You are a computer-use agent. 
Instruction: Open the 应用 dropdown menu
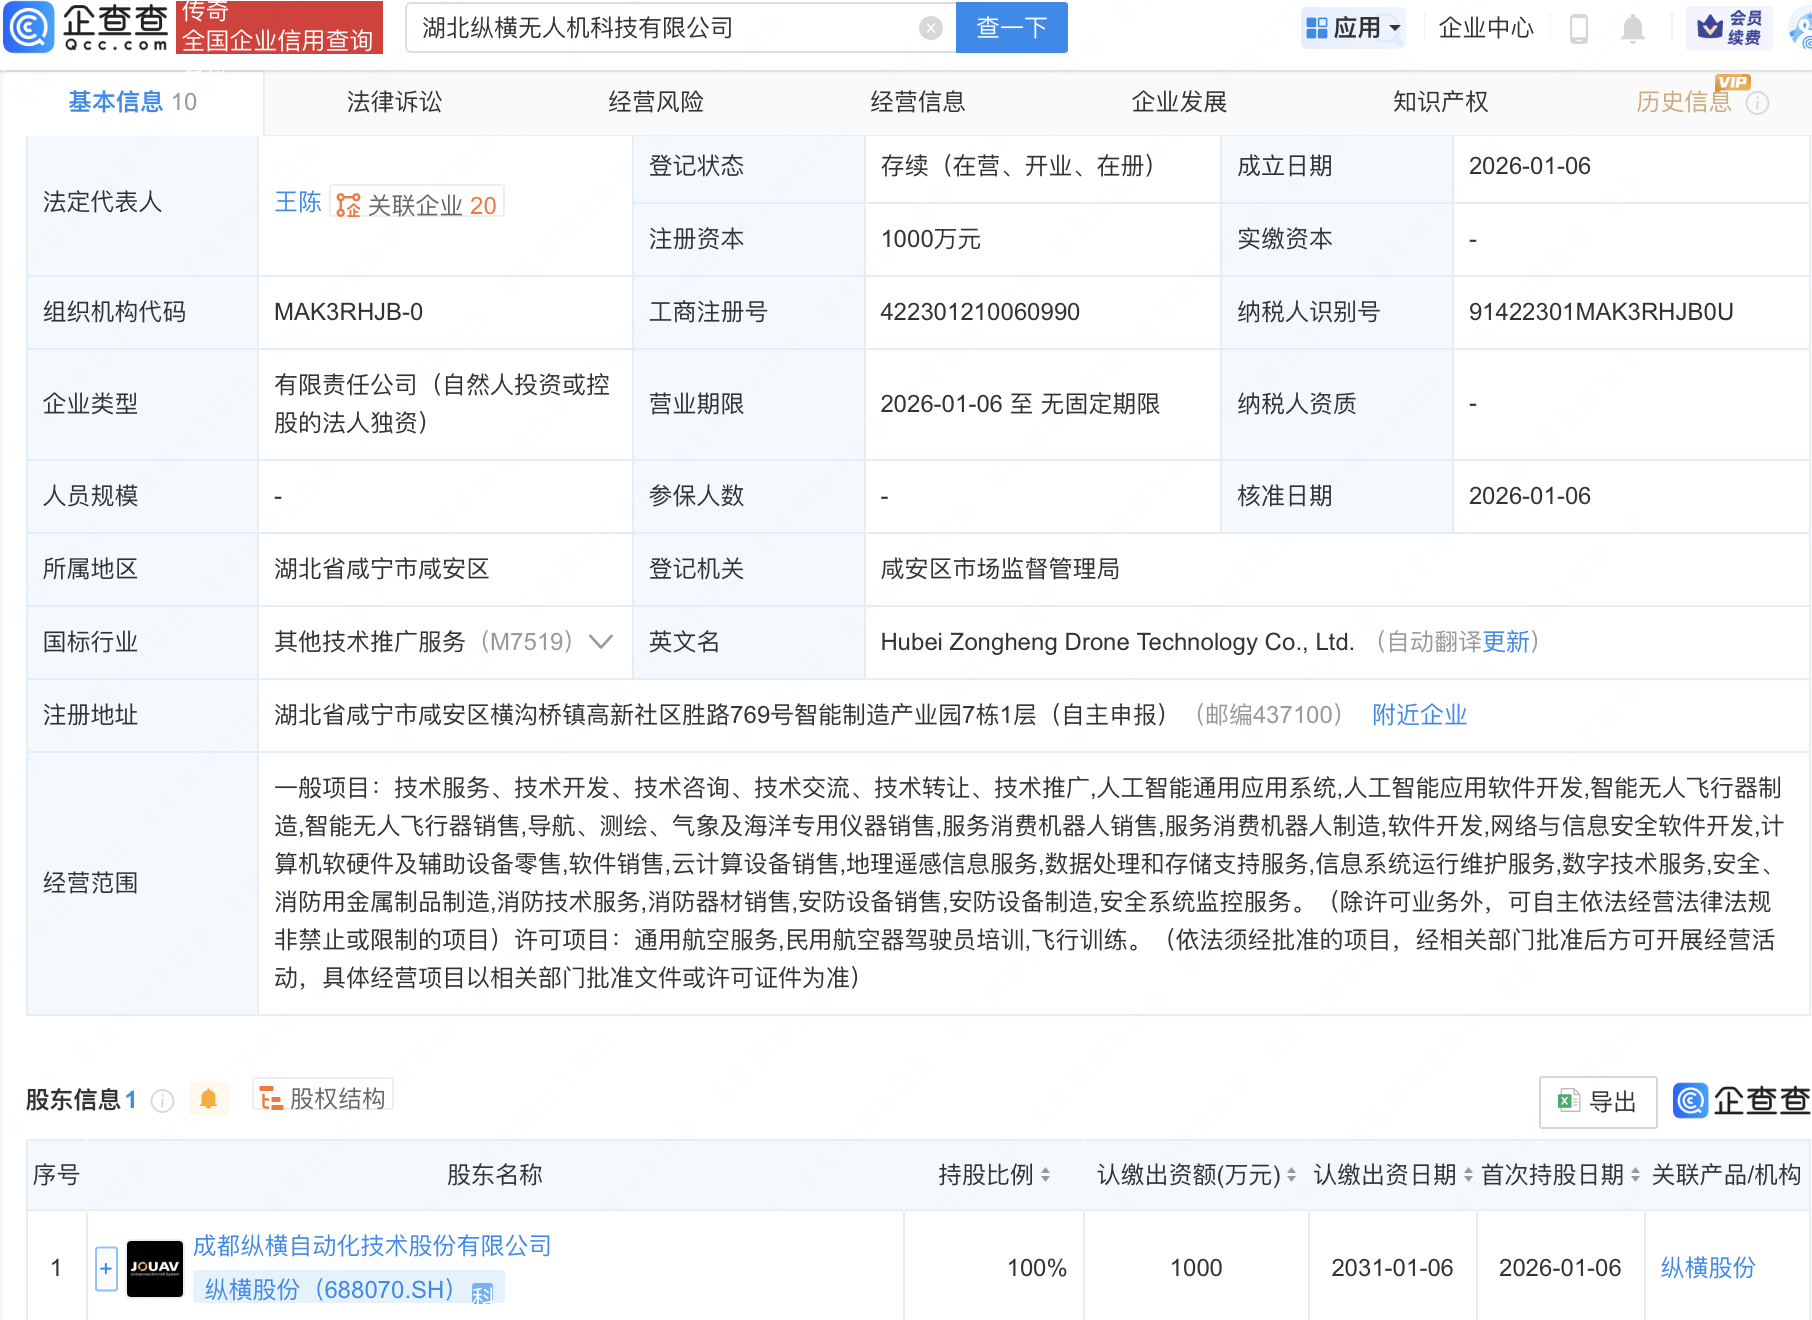pyautogui.click(x=1354, y=28)
